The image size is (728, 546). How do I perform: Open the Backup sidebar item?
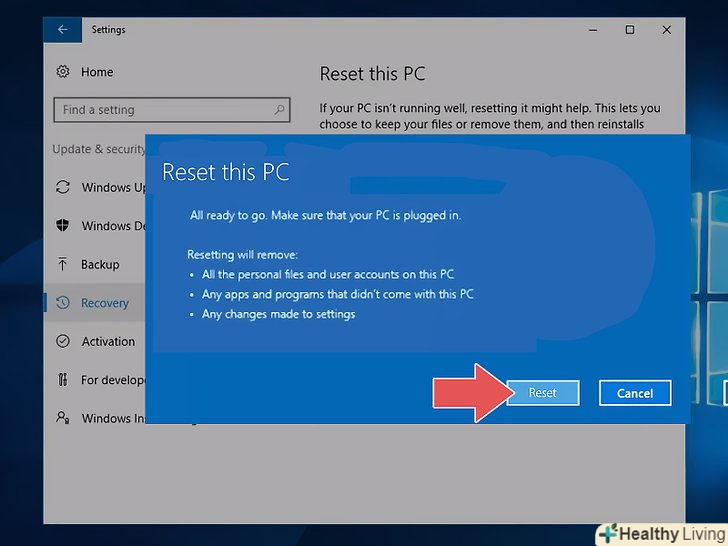click(x=100, y=265)
